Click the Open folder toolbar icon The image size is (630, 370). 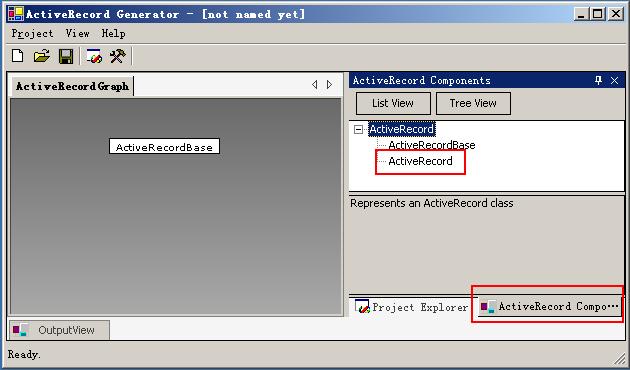coord(42,56)
